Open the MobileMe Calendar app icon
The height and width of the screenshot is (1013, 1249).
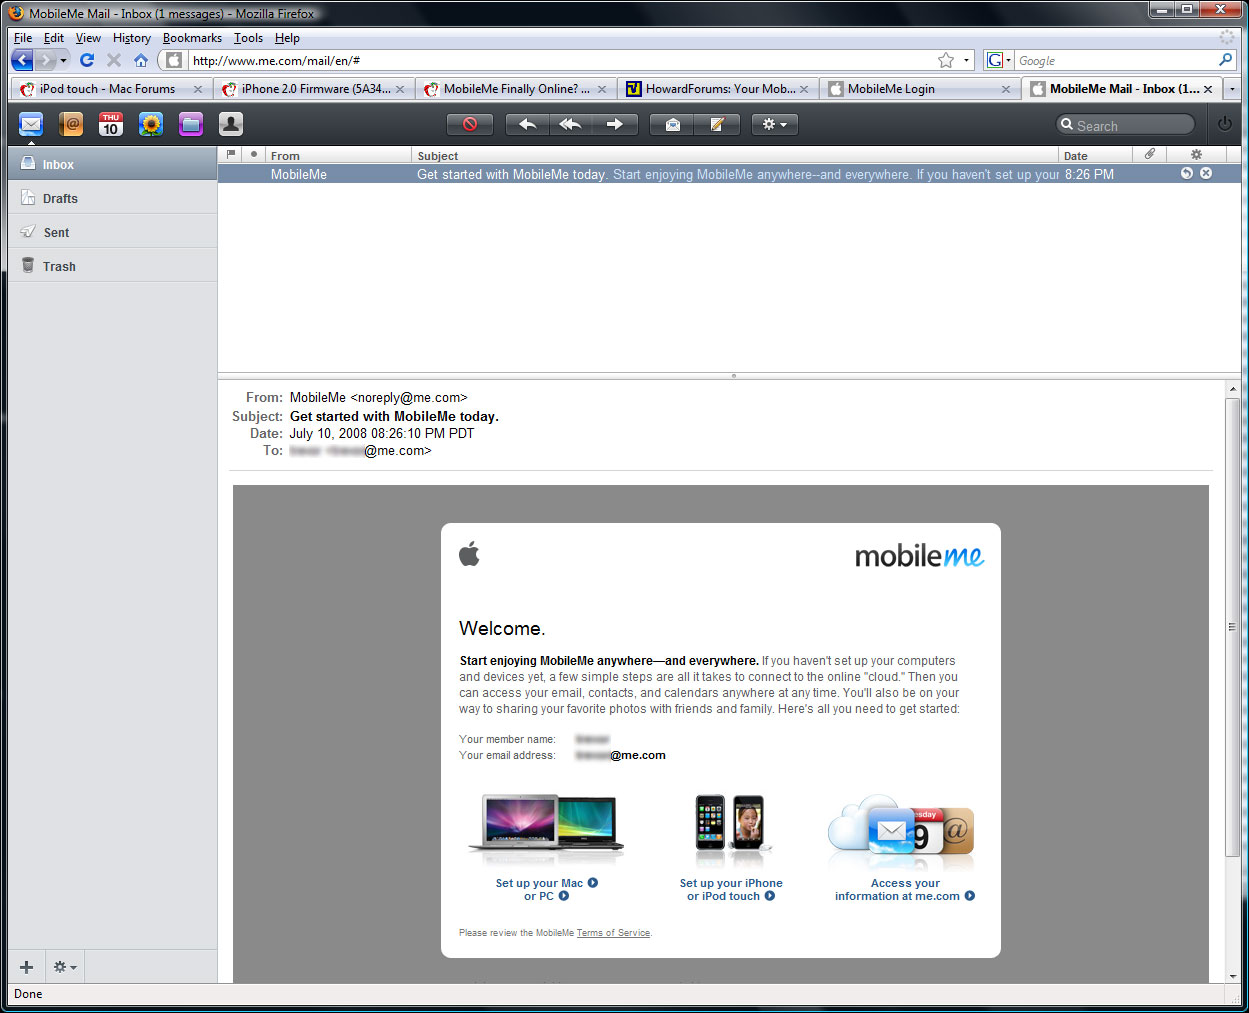click(x=111, y=124)
